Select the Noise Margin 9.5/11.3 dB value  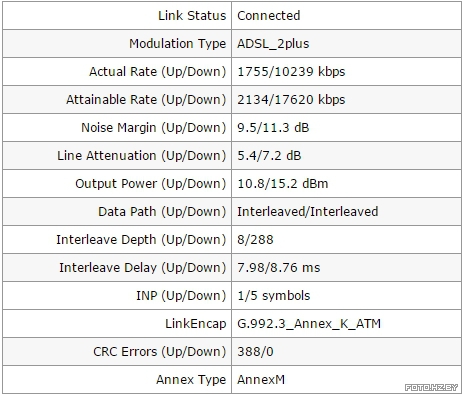[x=273, y=128]
